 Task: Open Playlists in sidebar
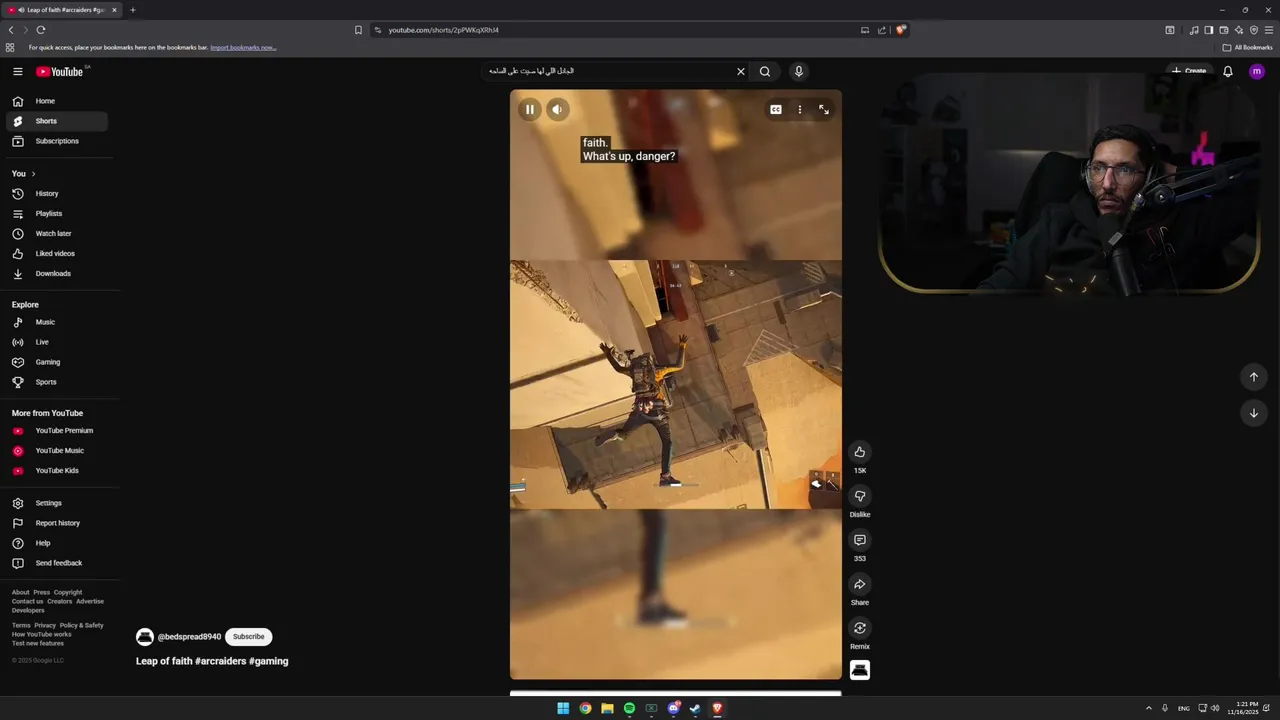[57, 213]
